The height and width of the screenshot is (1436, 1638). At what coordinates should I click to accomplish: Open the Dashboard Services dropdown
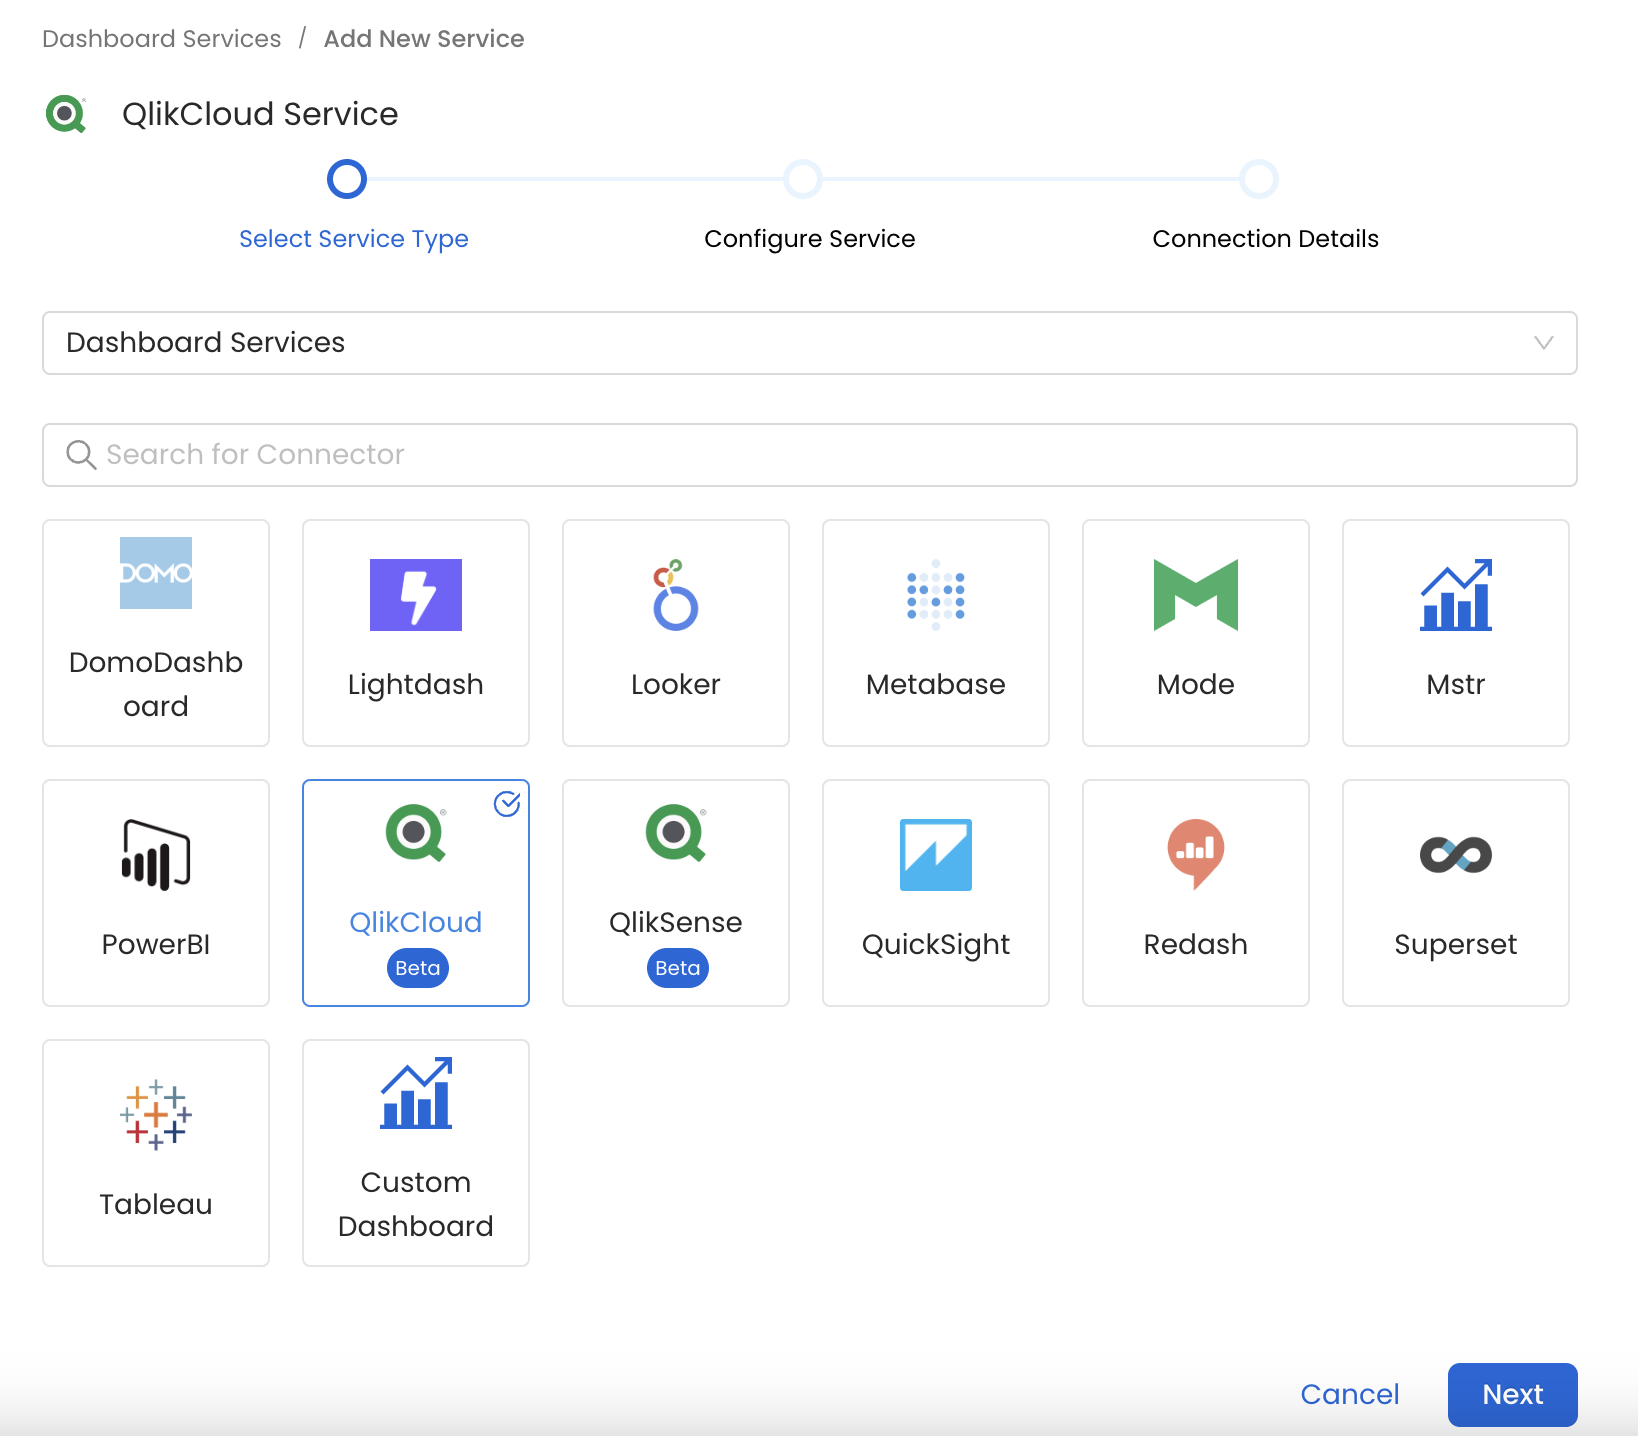(x=790, y=343)
